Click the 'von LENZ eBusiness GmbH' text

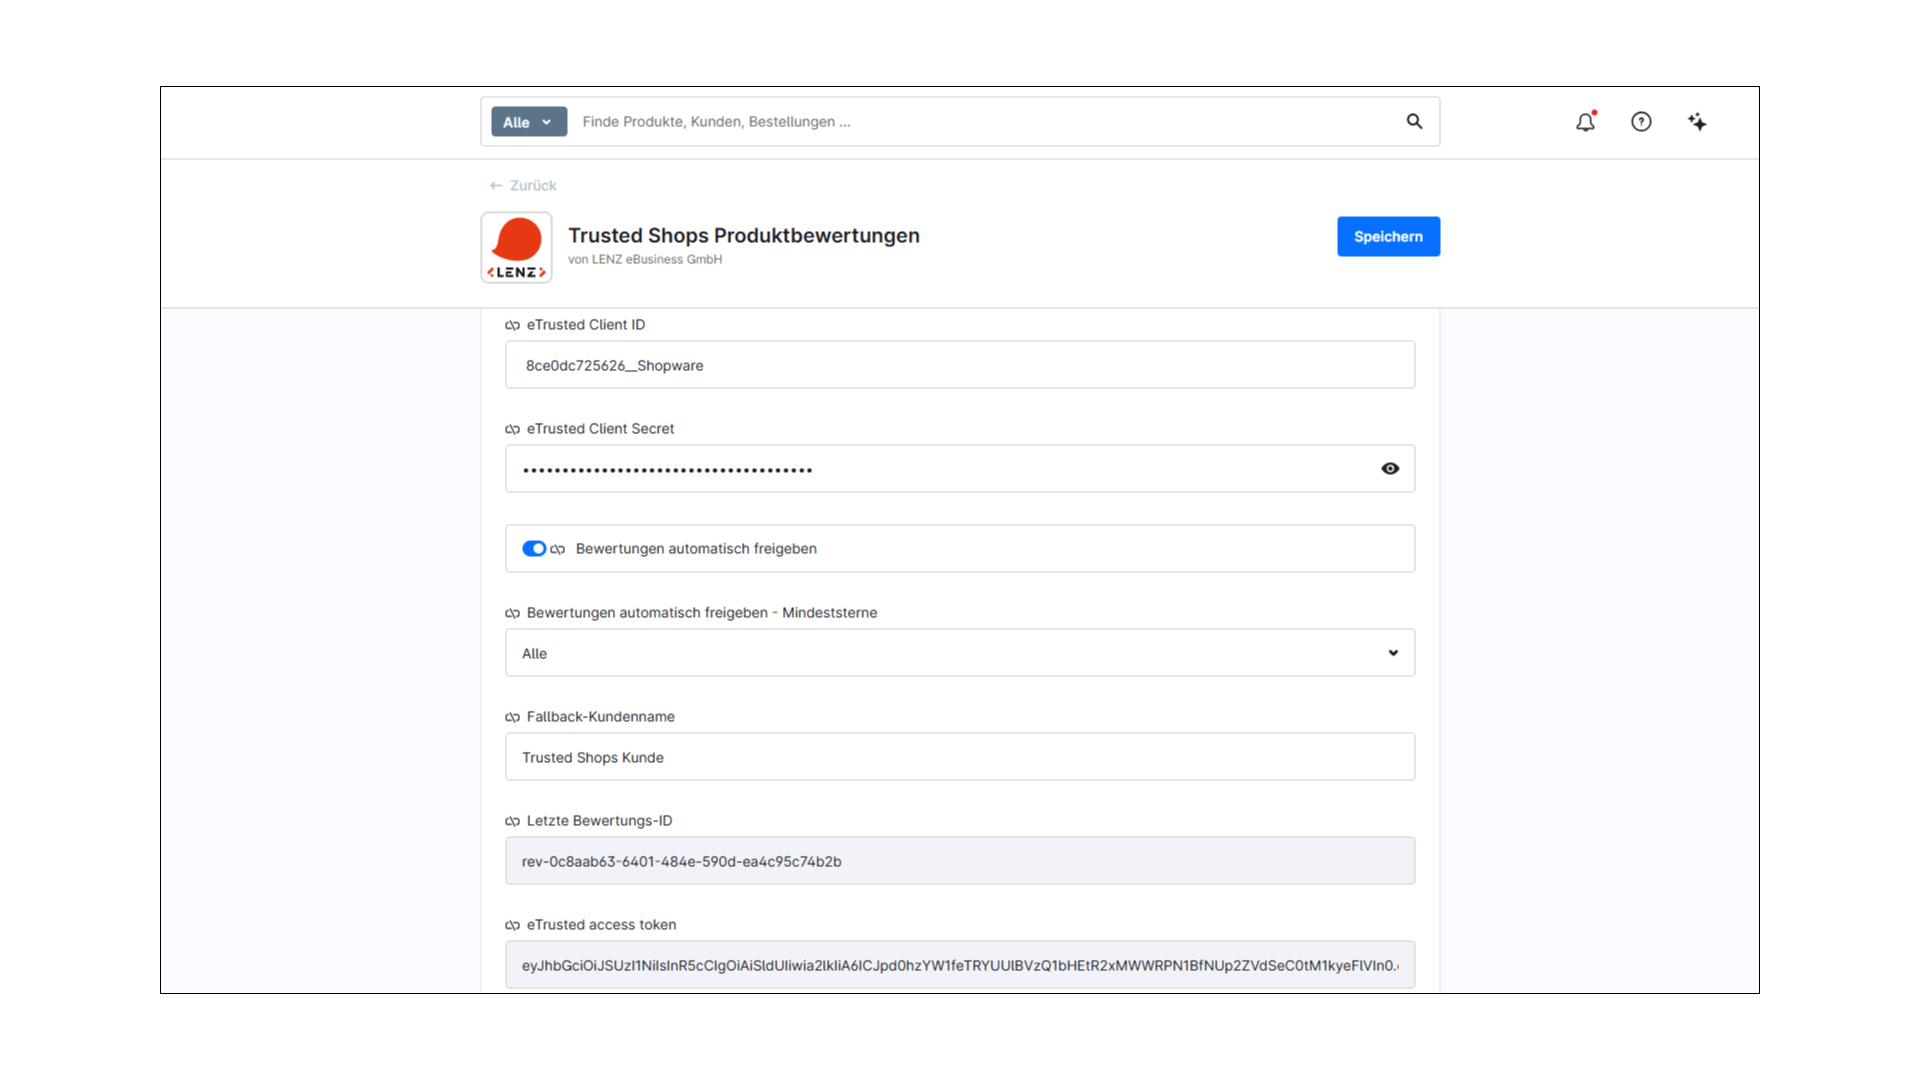click(645, 260)
